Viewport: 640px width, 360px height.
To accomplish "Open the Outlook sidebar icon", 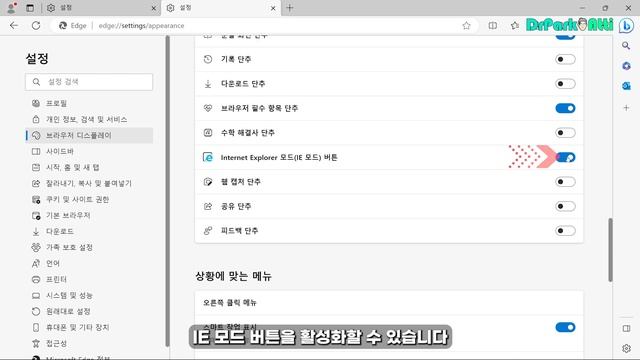I will pos(626,86).
